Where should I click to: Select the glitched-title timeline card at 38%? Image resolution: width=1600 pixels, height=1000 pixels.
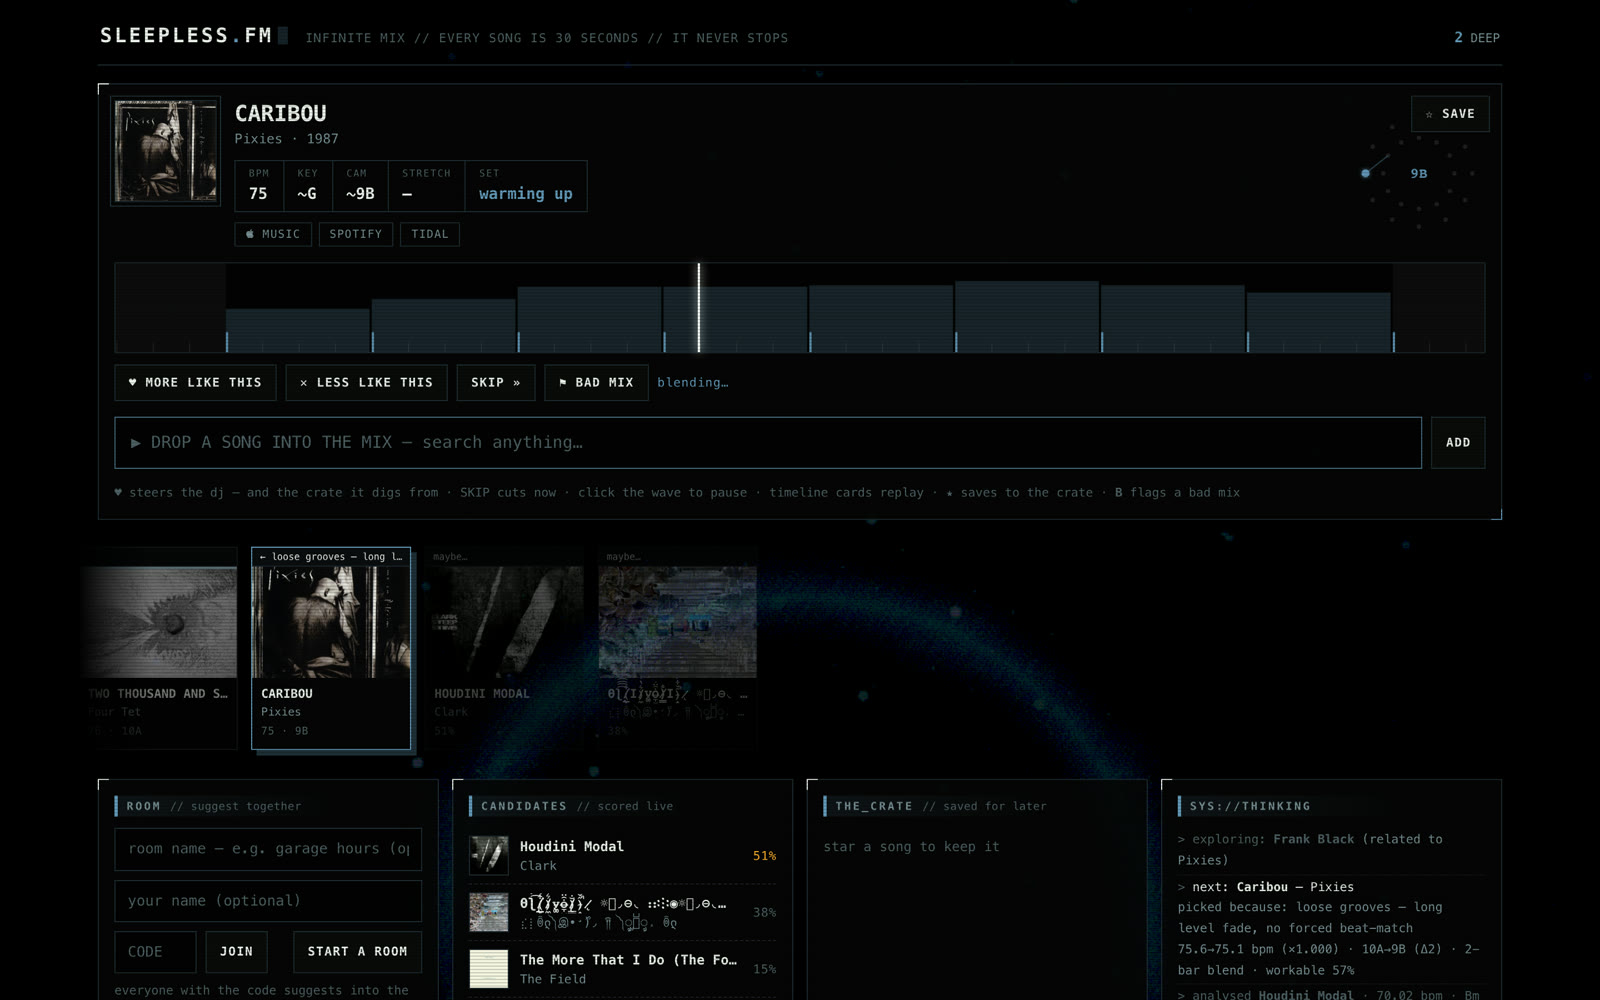(x=678, y=648)
